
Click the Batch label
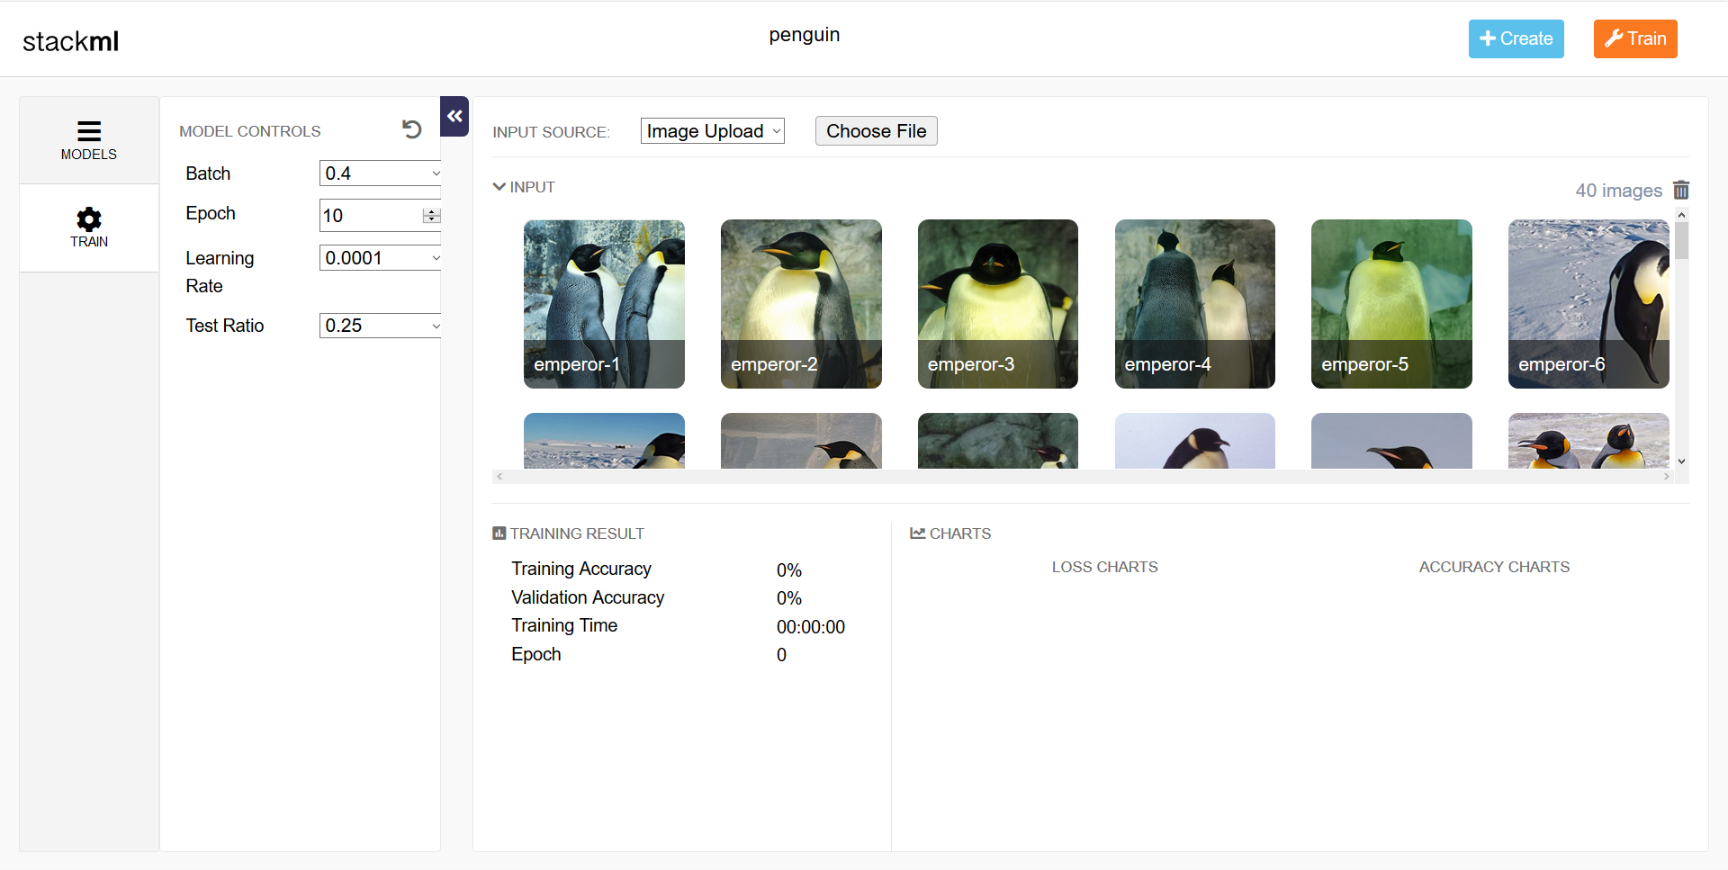click(208, 173)
